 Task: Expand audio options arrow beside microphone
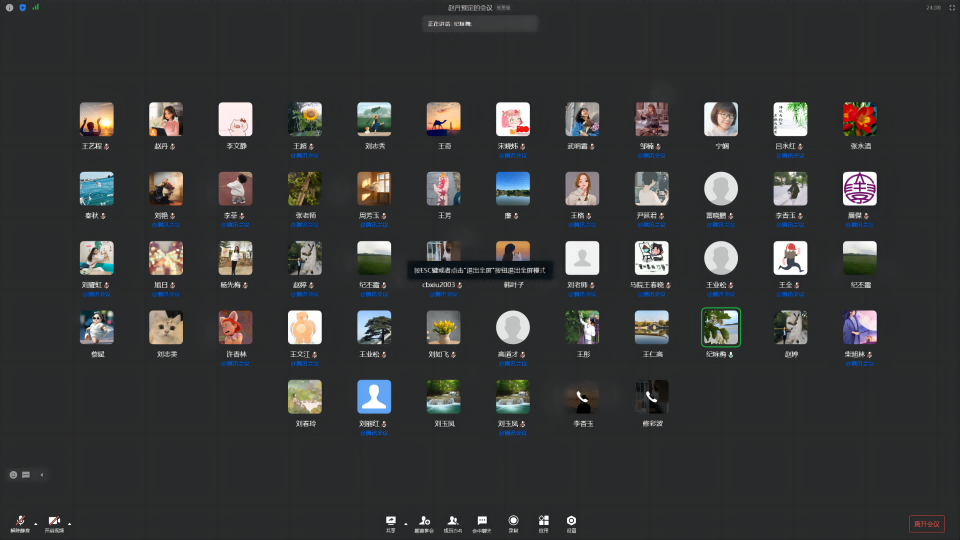(x=36, y=523)
